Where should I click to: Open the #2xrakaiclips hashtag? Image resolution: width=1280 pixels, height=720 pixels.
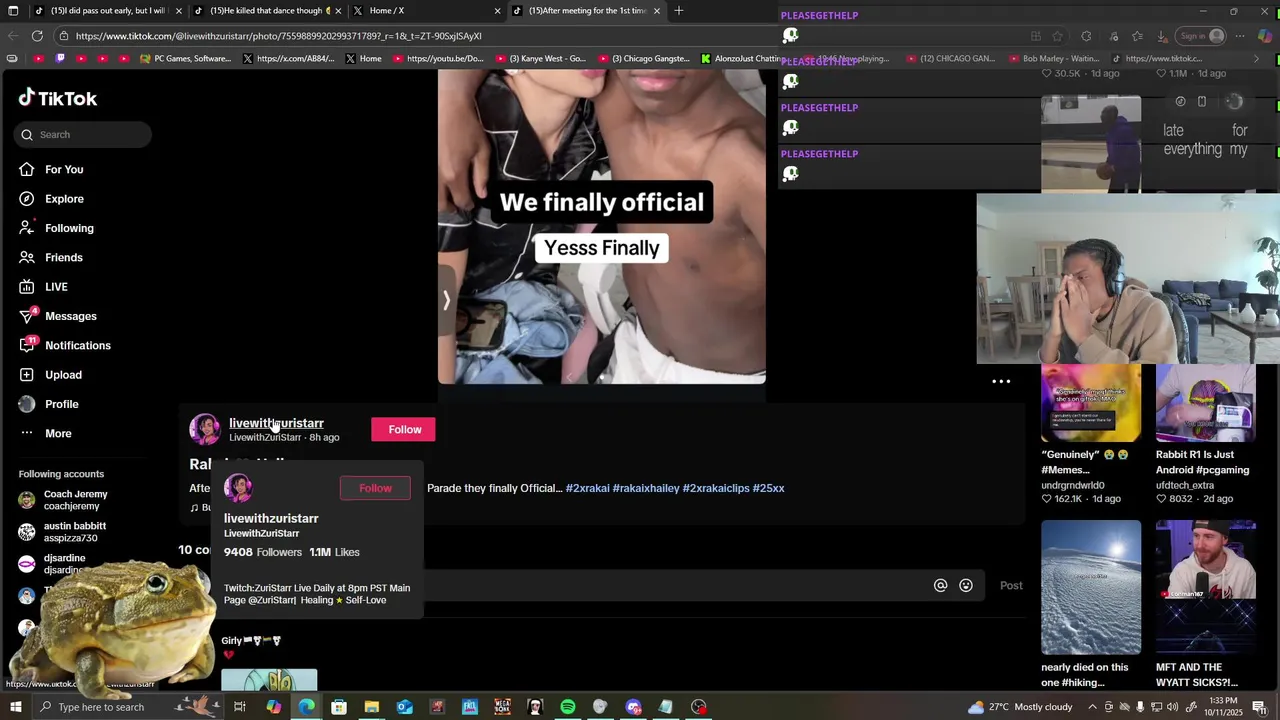tap(716, 488)
